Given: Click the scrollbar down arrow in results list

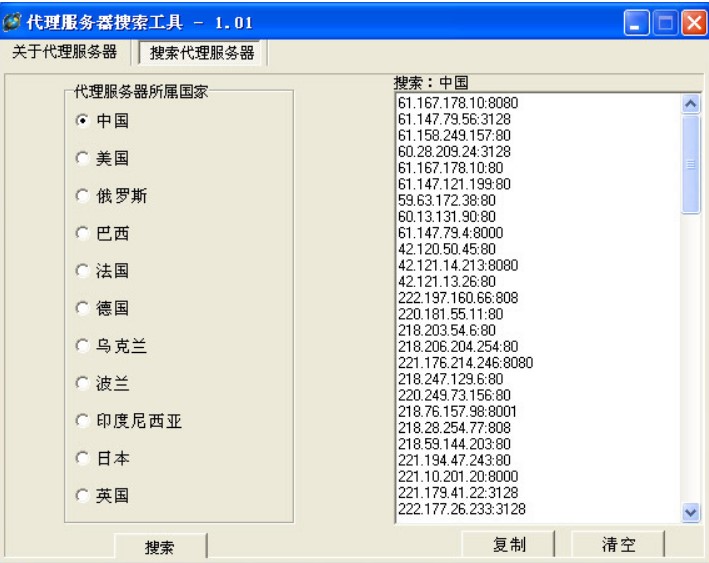Looking at the screenshot, I should tap(690, 512).
